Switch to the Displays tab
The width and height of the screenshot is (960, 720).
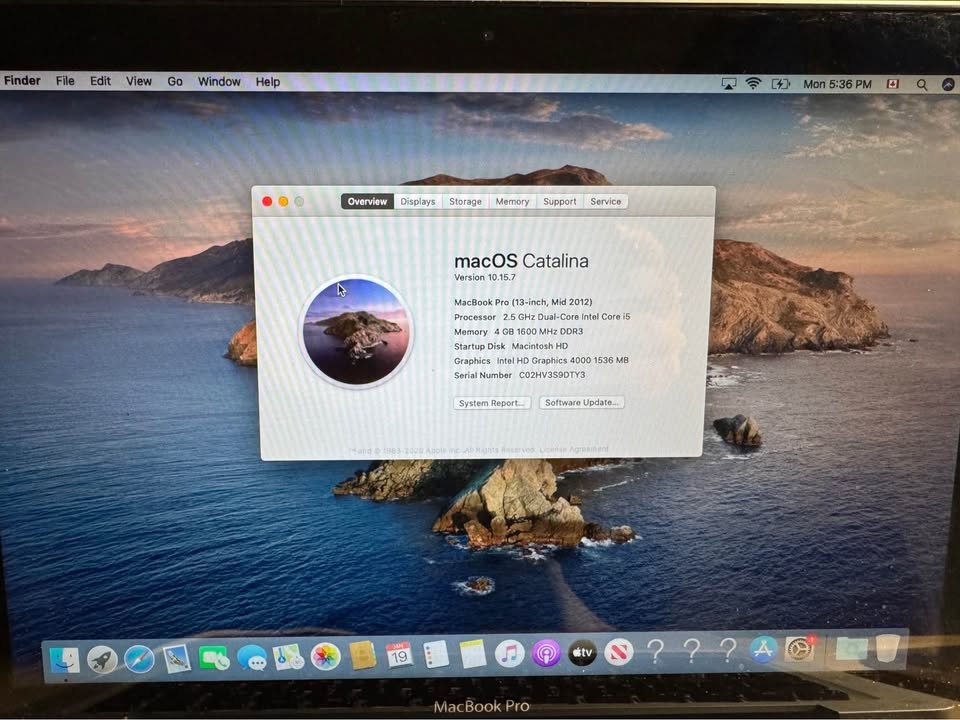pos(418,201)
